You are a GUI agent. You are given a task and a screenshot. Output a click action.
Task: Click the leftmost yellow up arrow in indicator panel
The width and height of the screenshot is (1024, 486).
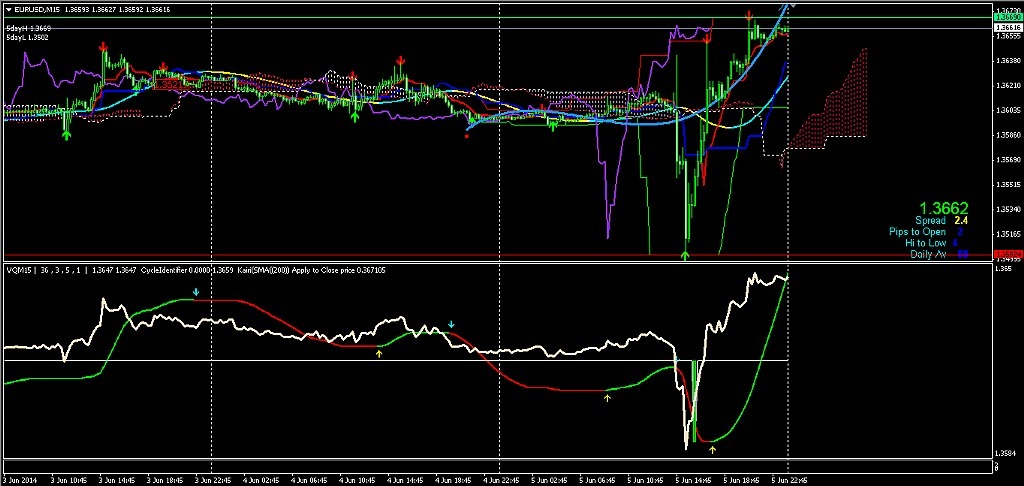click(x=378, y=352)
